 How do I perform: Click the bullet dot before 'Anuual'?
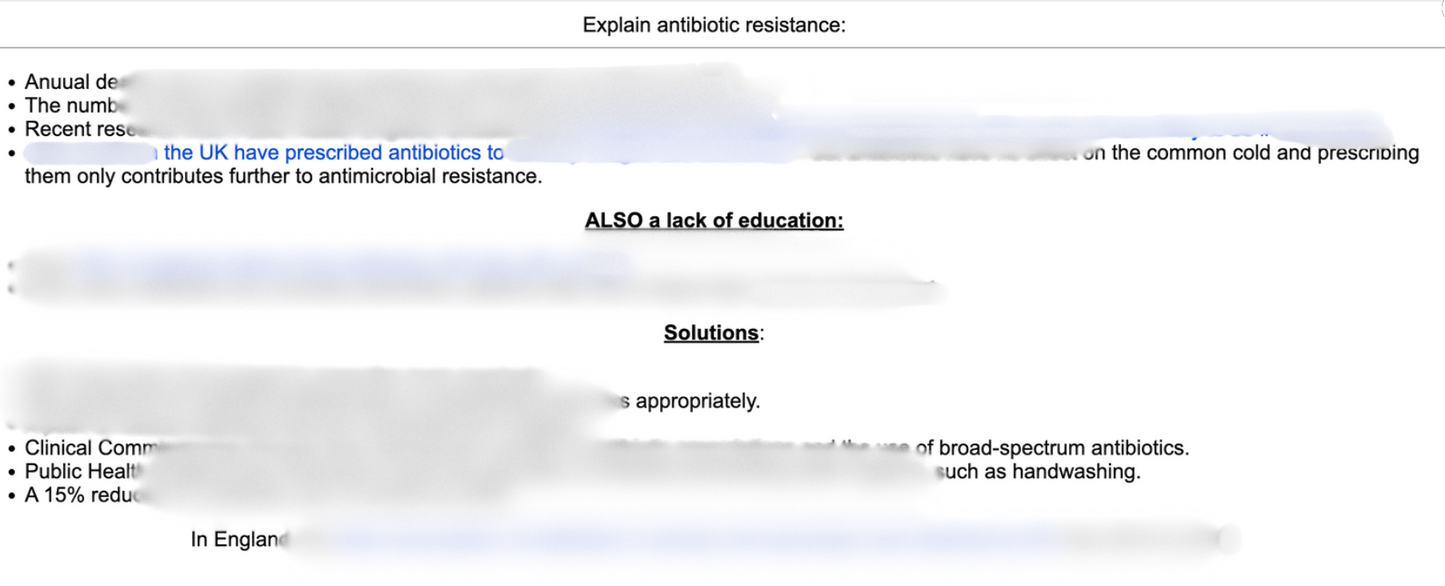tap(11, 83)
